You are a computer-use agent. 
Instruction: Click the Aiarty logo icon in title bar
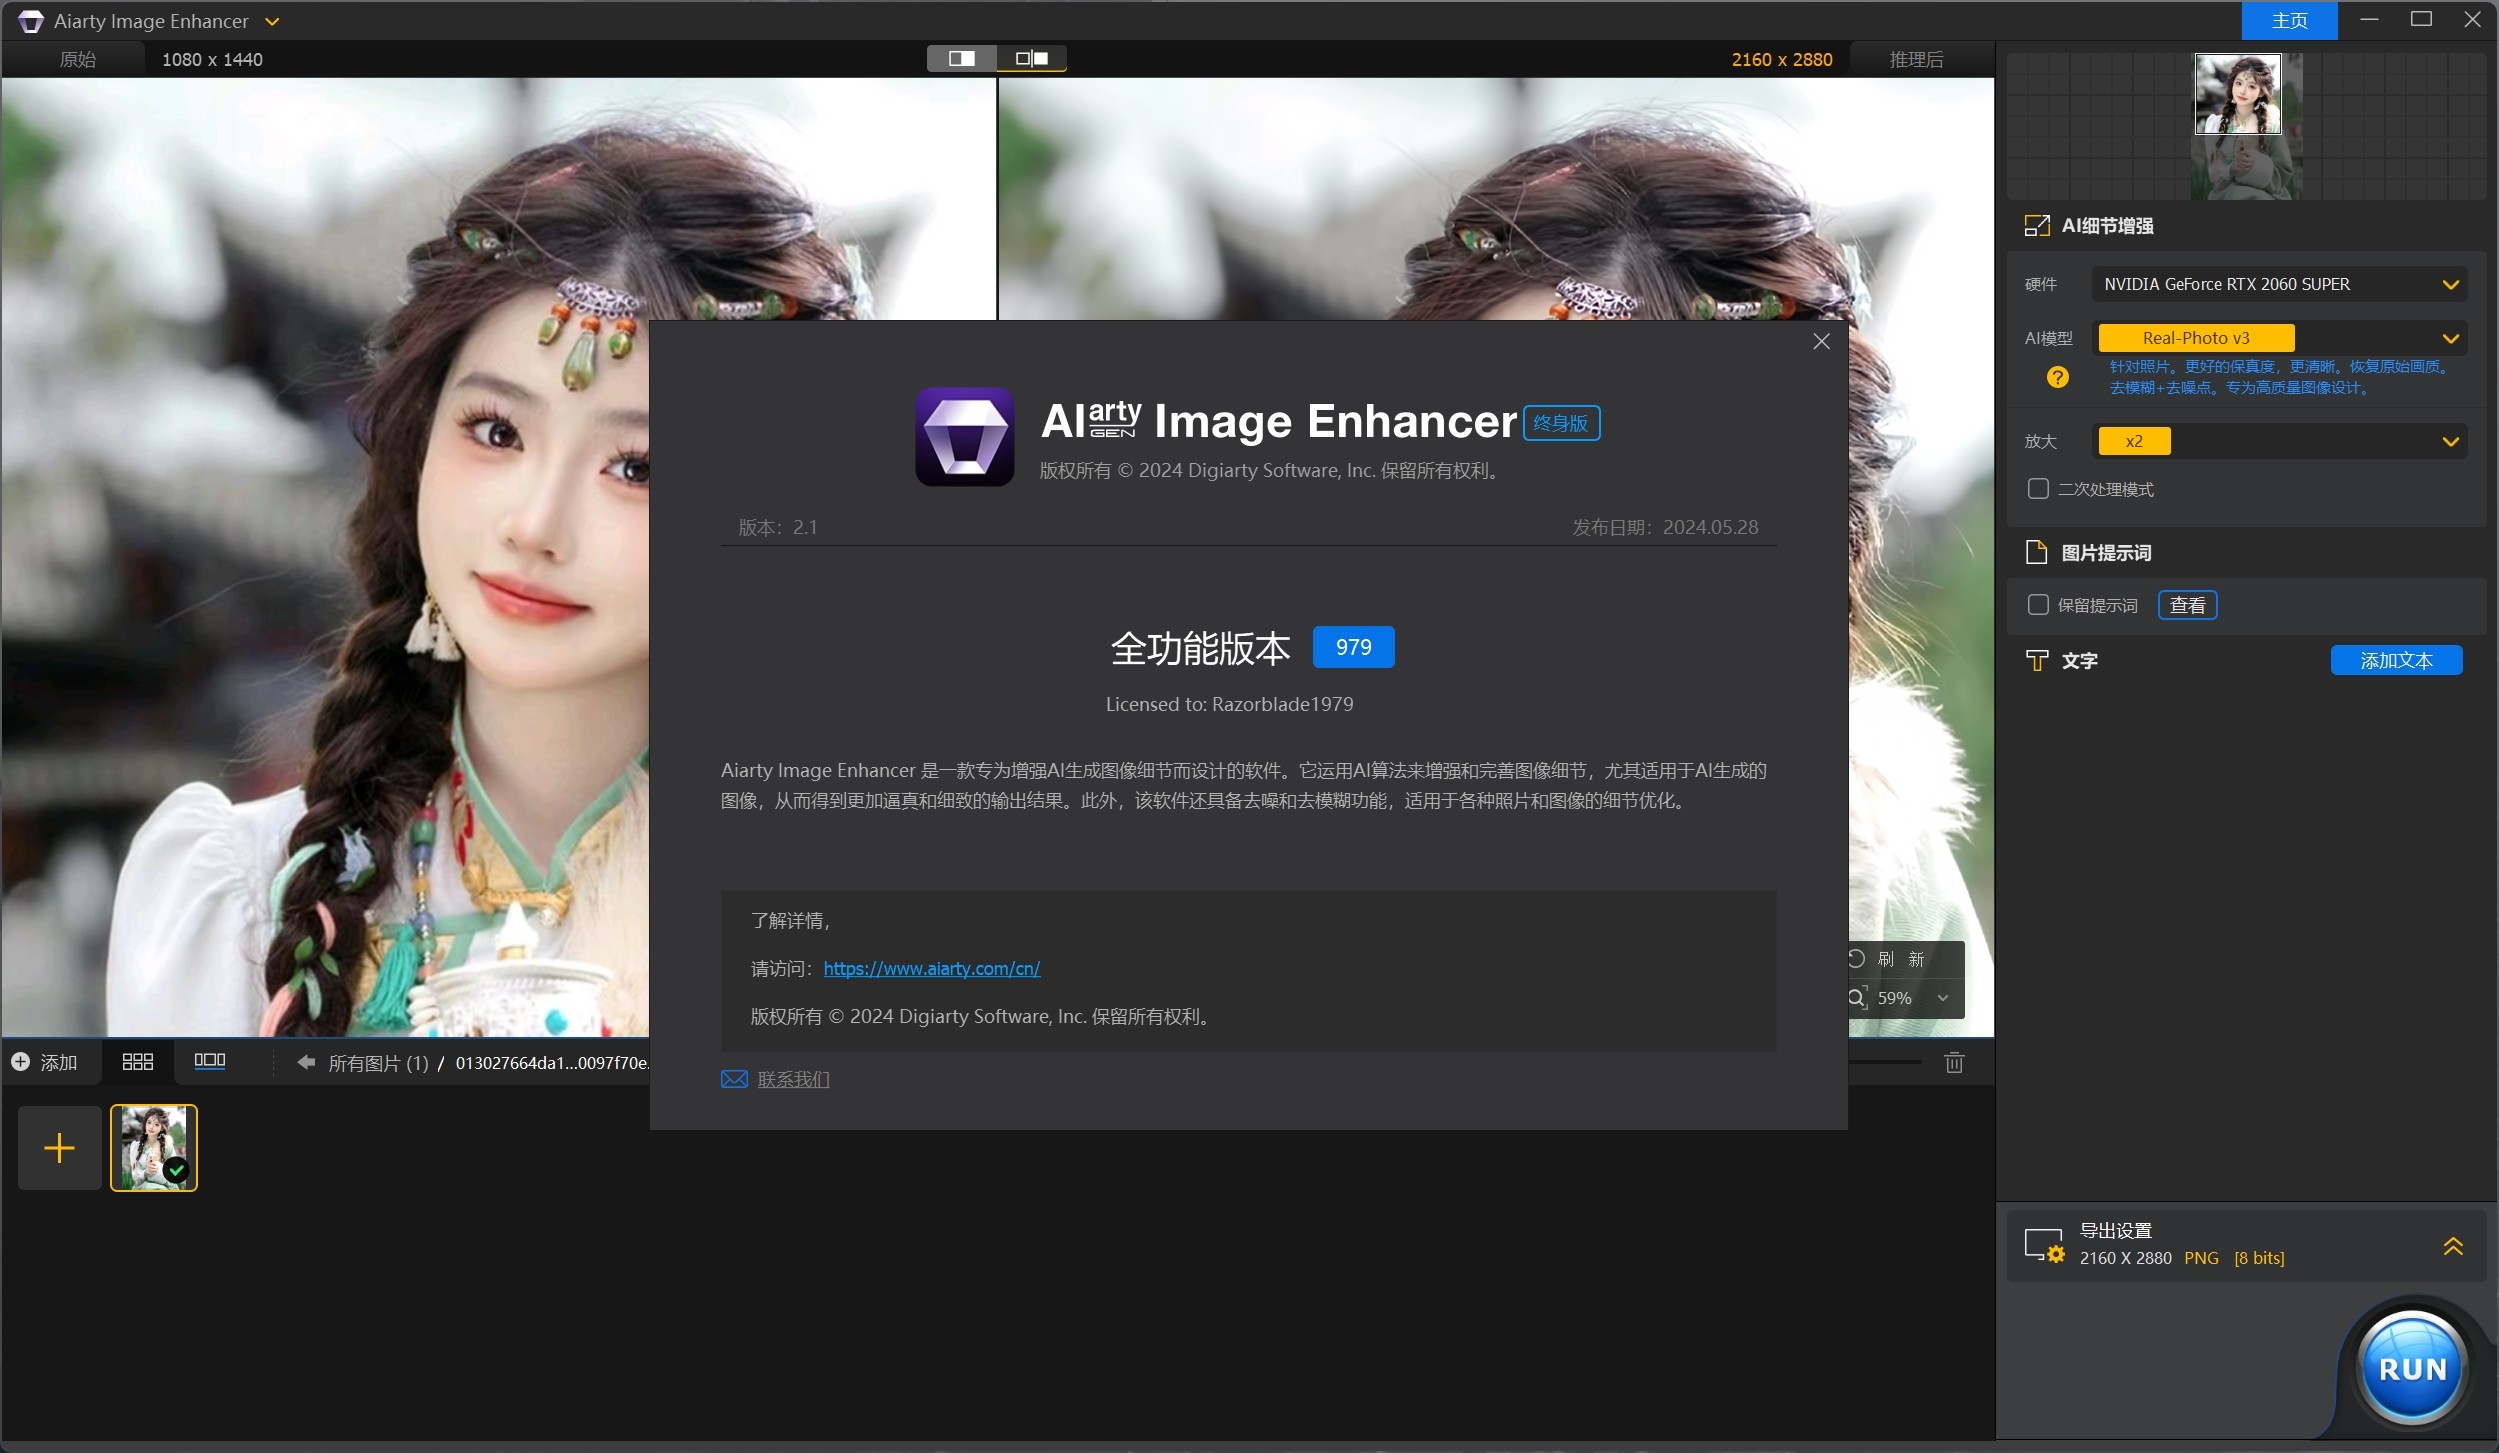point(31,21)
